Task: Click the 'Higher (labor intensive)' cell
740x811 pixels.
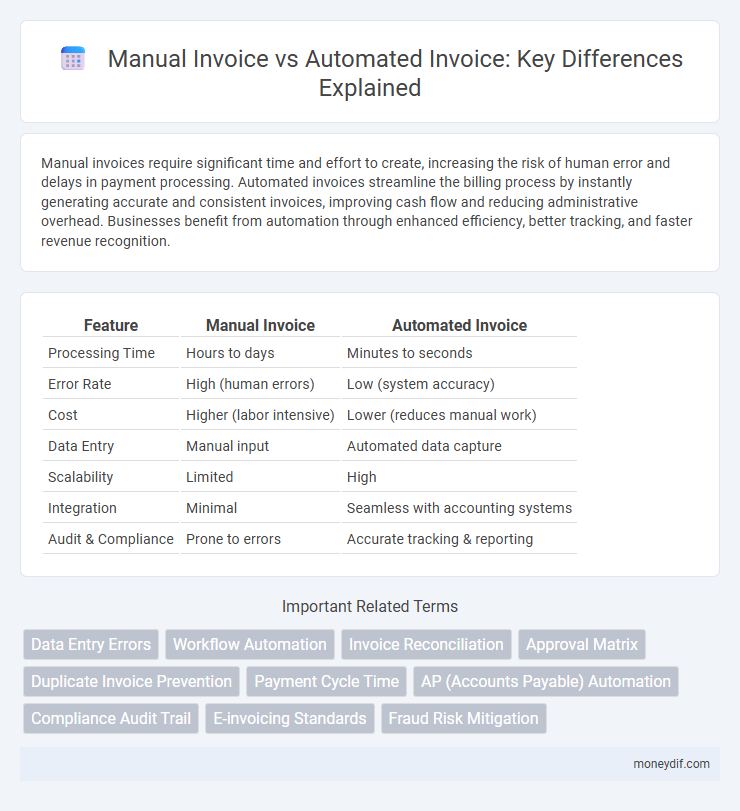Action: click(260, 415)
